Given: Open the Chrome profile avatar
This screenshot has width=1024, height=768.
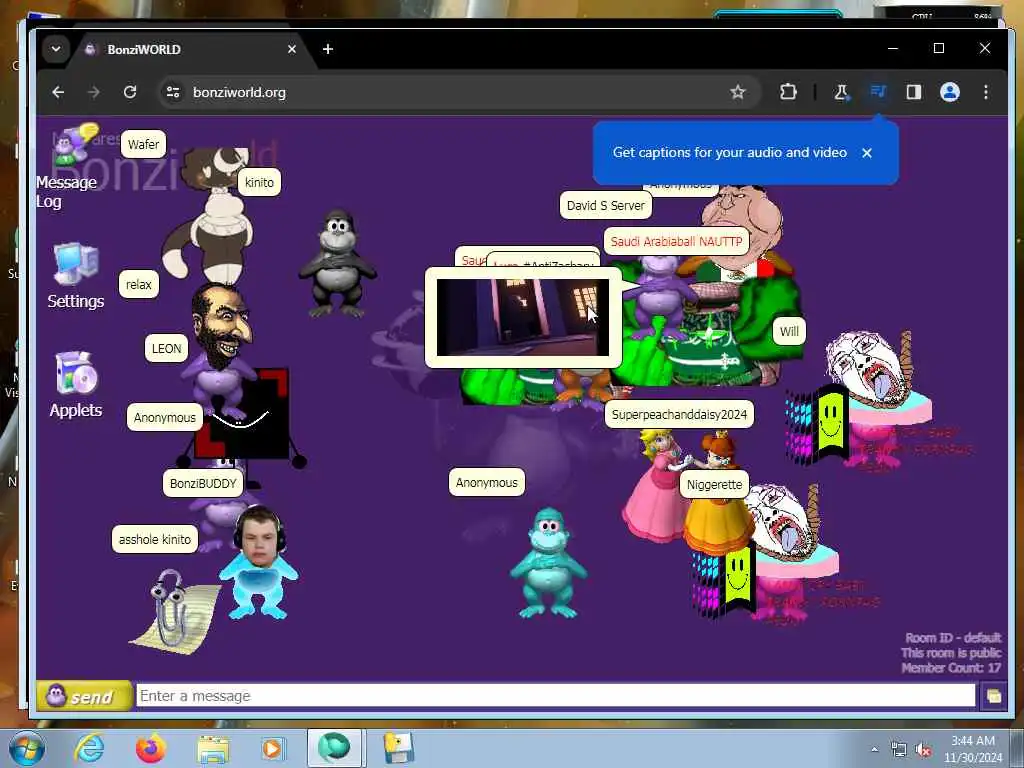Looking at the screenshot, I should [x=950, y=92].
